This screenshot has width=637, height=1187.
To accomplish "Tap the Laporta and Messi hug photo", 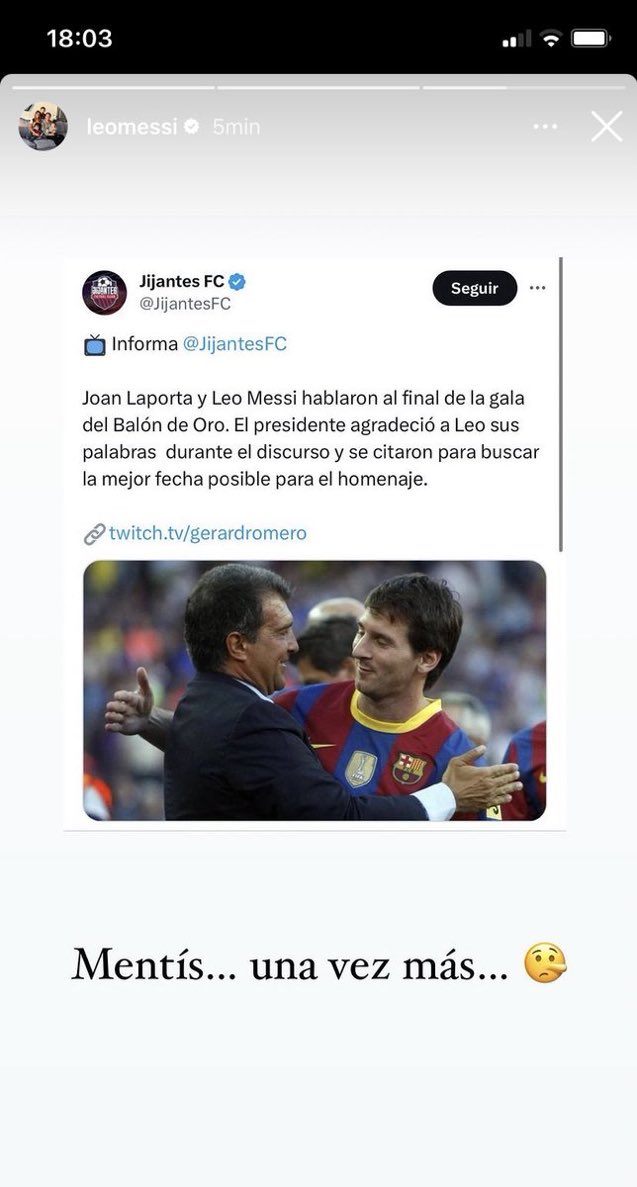I will coord(314,690).
